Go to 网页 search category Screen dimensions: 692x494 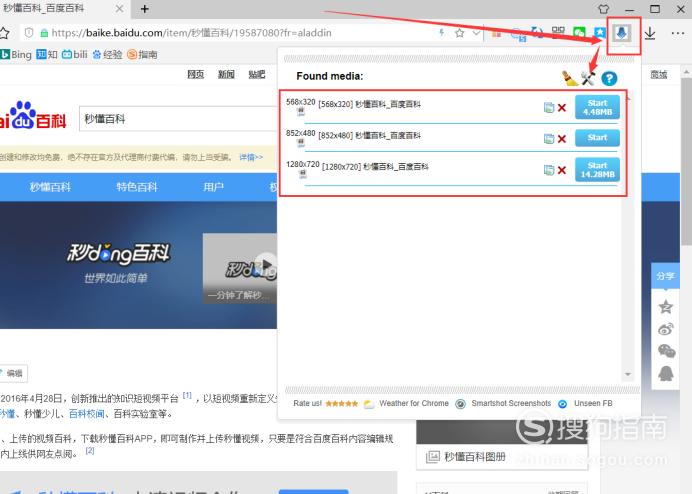(x=196, y=74)
